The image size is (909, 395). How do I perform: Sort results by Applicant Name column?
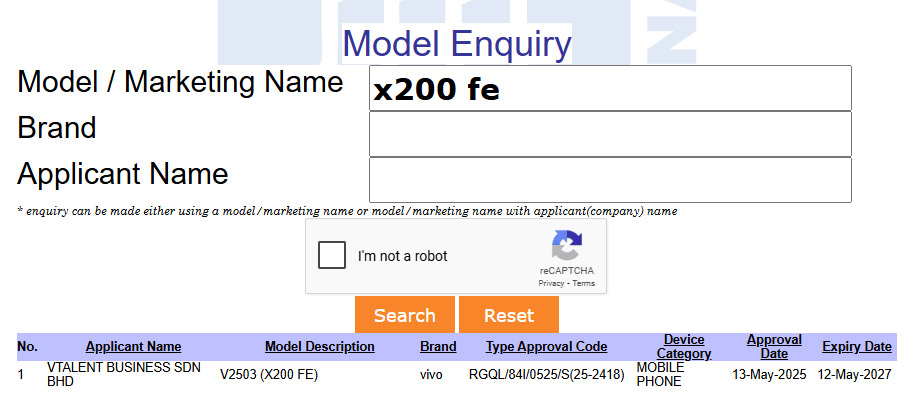point(133,347)
